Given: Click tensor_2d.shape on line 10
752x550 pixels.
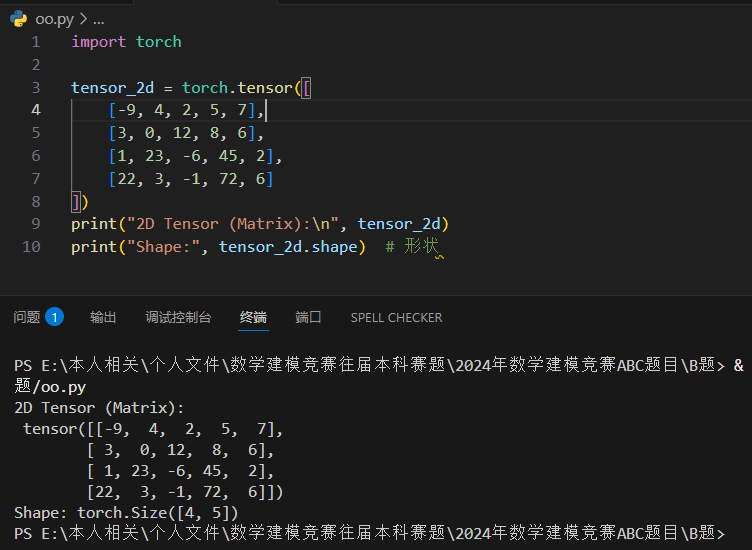Looking at the screenshot, I should coord(288,247).
